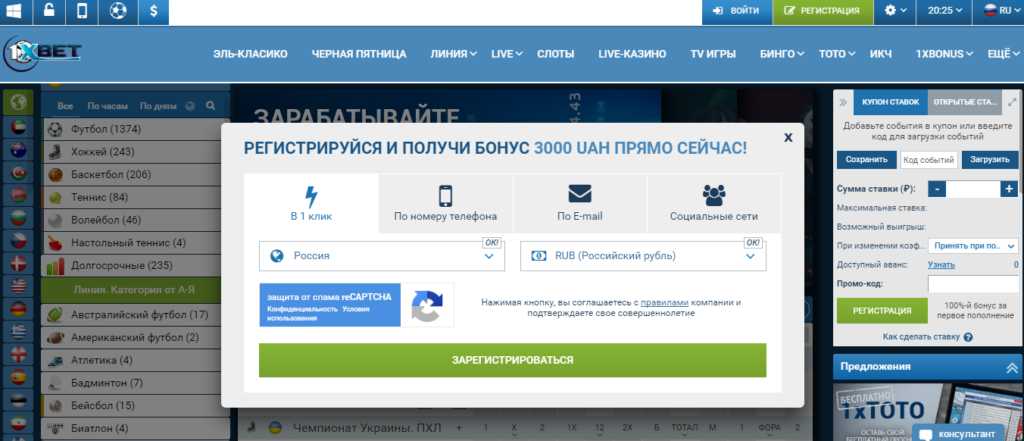The image size is (1024, 441).
Task: Click the Windows app icon in top bar
Action: click(14, 11)
